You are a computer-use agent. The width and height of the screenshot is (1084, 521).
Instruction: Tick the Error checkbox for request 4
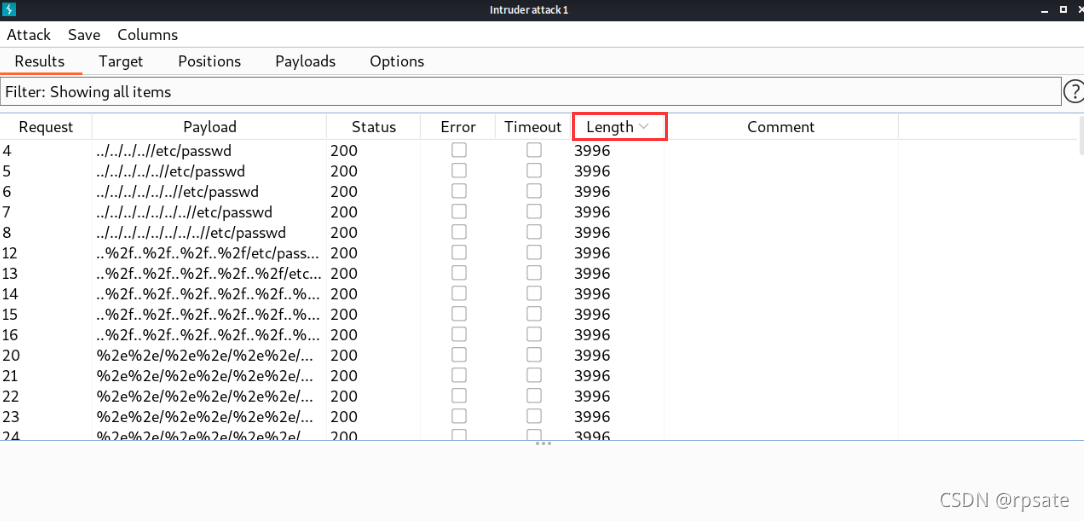pyautogui.click(x=459, y=150)
